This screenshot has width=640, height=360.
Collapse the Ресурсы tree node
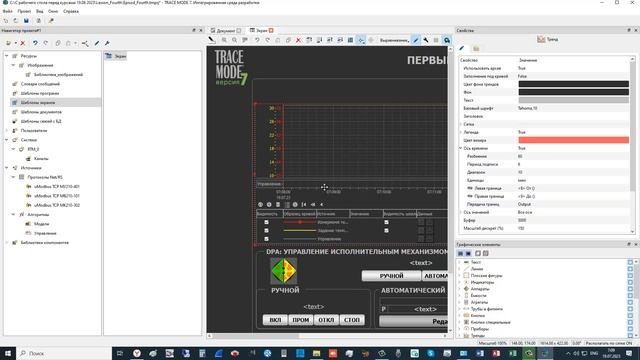click(7, 56)
